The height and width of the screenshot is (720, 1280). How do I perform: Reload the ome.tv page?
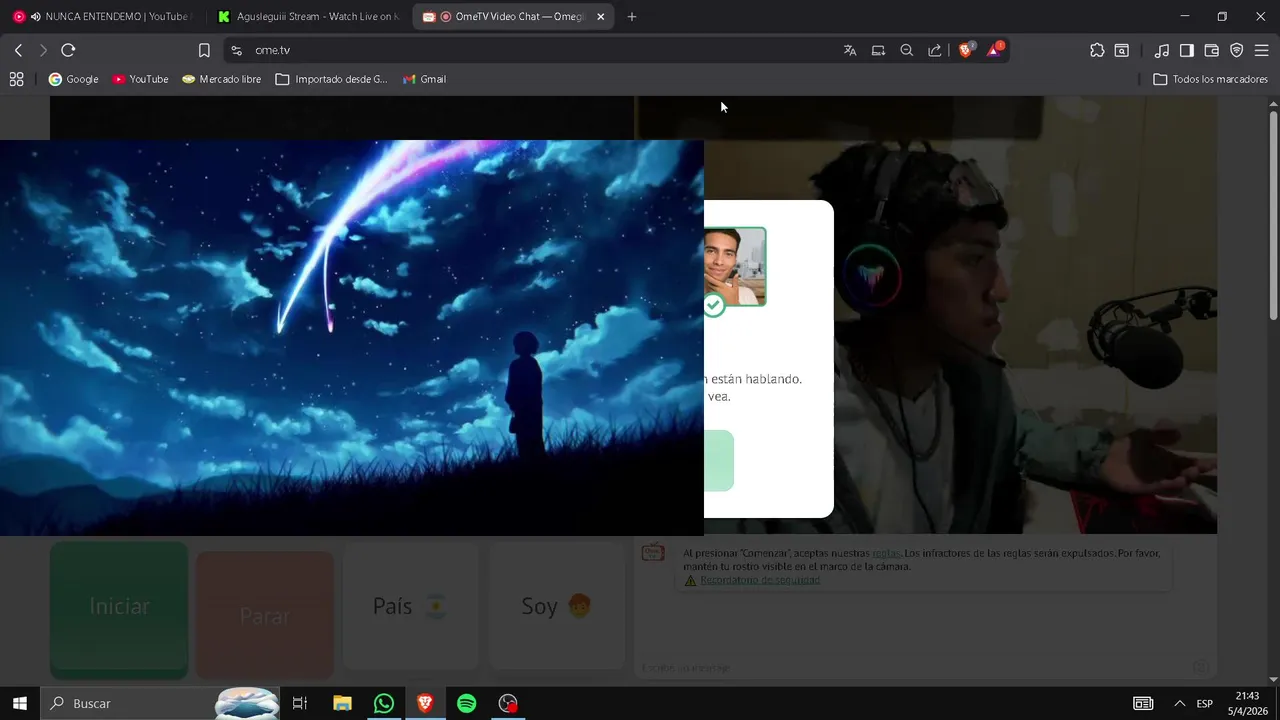(68, 50)
